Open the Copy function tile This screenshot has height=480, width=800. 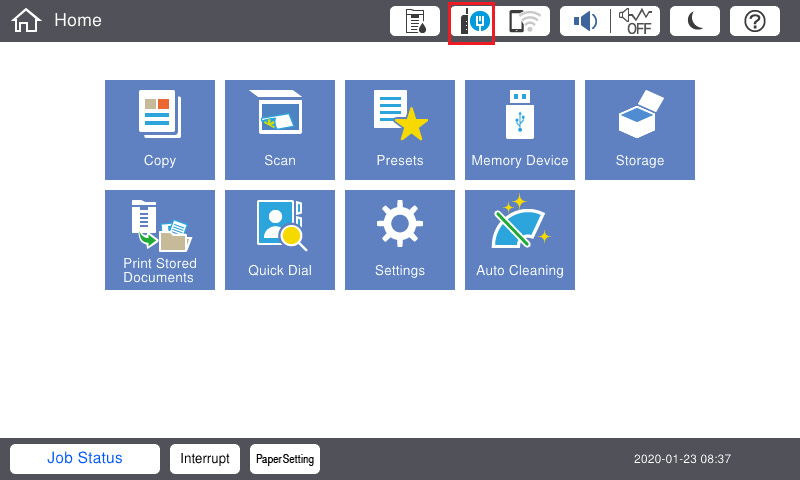point(160,130)
